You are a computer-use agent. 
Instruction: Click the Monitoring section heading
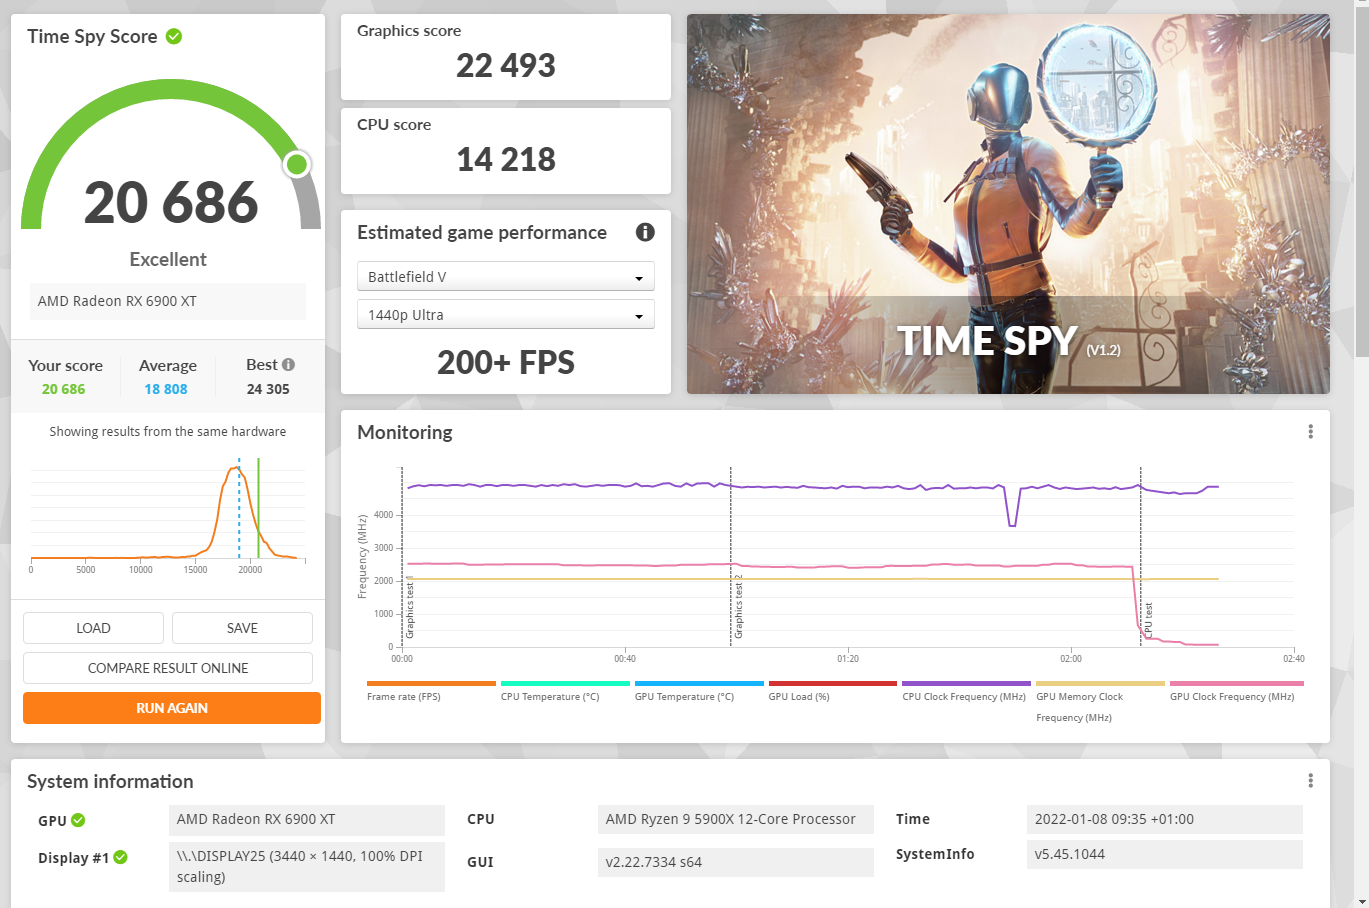[x=405, y=432]
